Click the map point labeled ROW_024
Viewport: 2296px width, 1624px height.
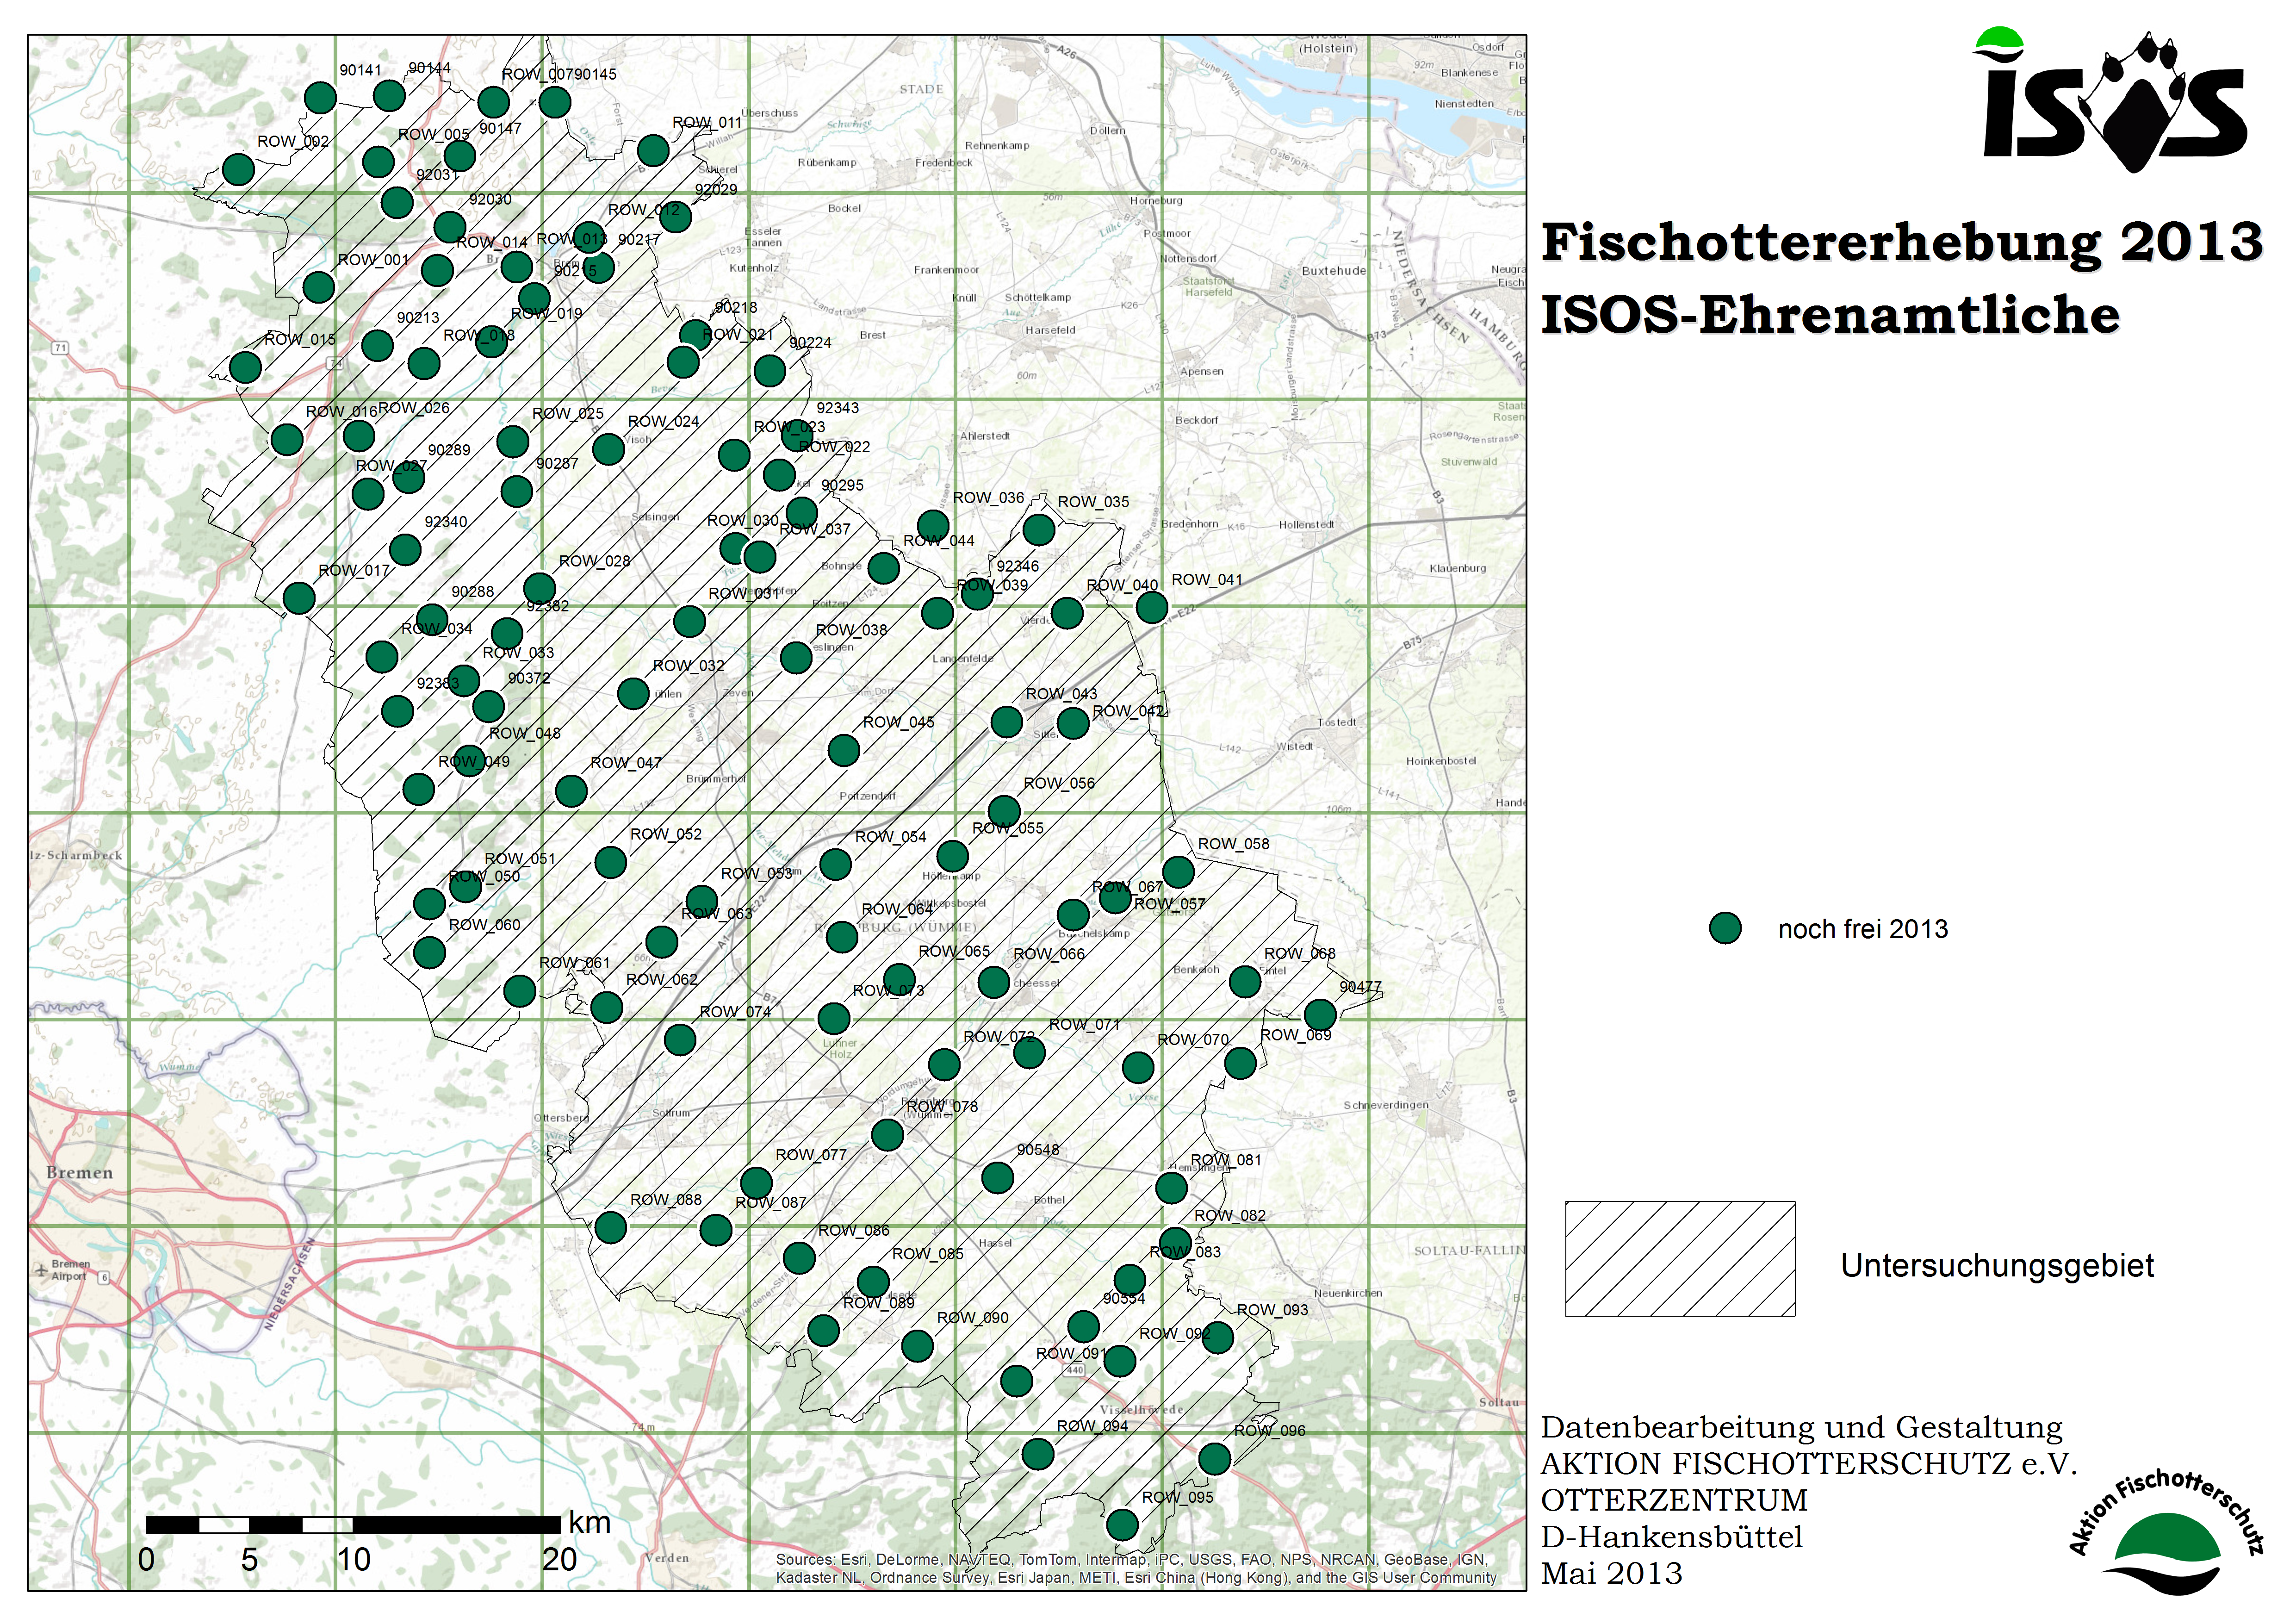[608, 449]
